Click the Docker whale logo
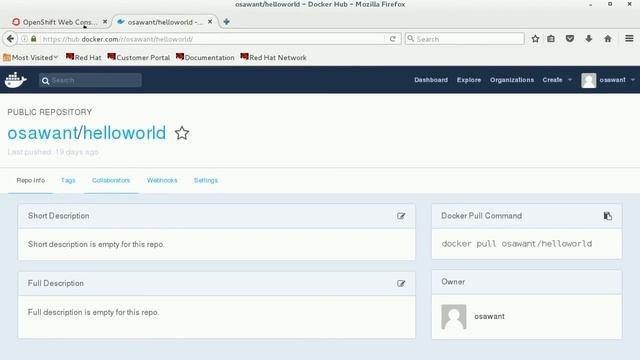Viewport: 640px width, 360px height. pyautogui.click(x=16, y=80)
